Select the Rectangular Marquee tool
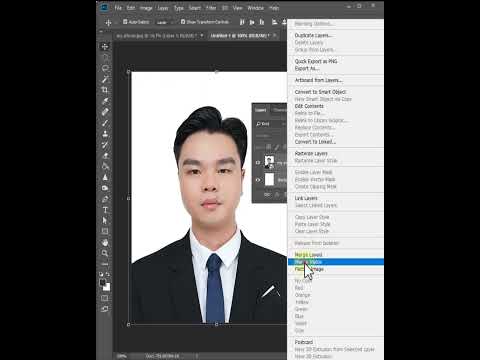480x360 pixels. pos(105,57)
